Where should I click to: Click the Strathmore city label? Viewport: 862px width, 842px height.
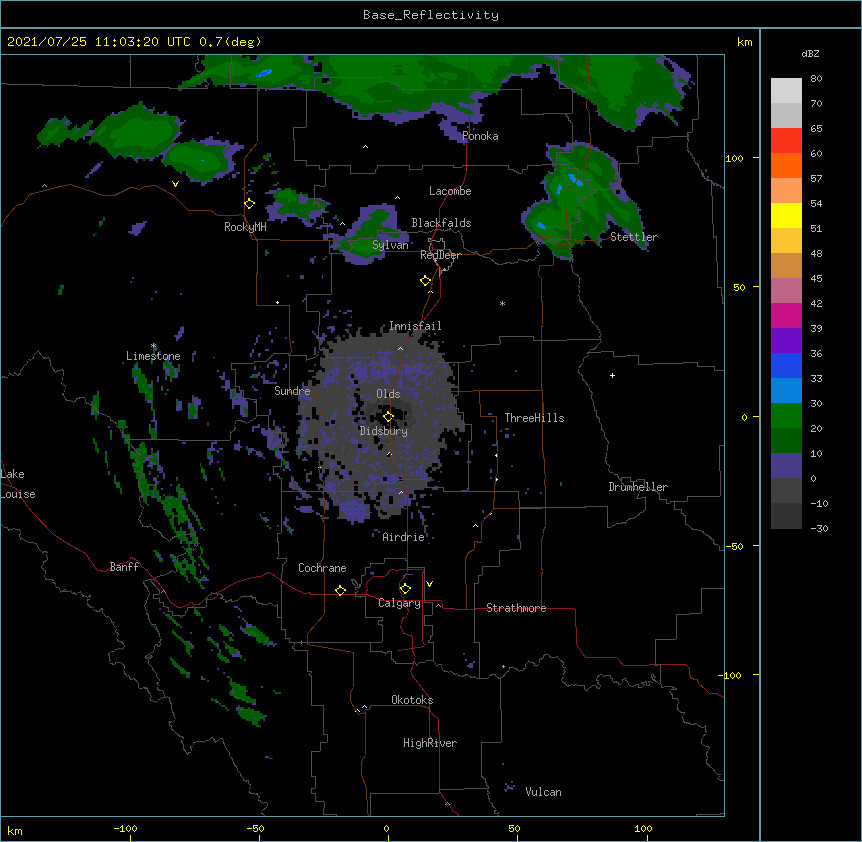[x=516, y=608]
